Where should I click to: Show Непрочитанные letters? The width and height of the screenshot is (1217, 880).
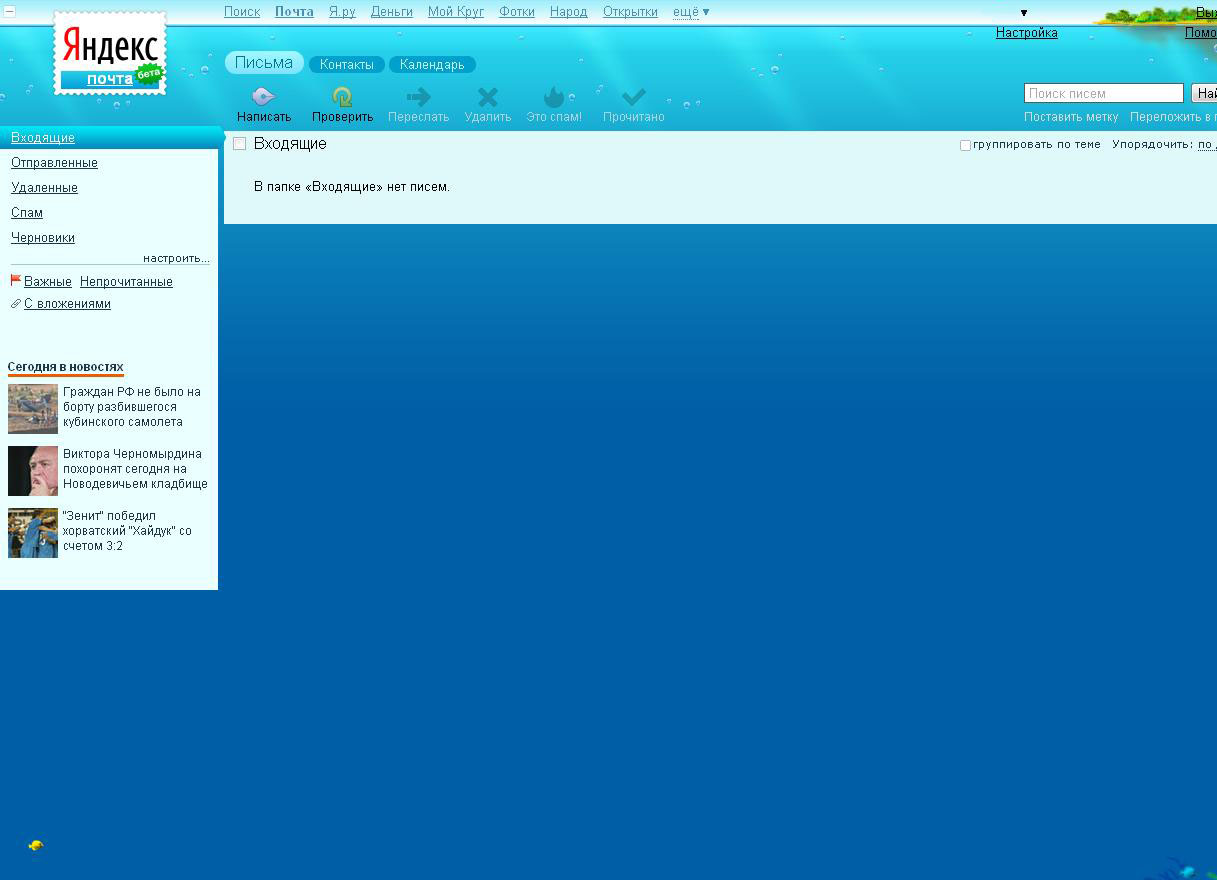click(126, 282)
